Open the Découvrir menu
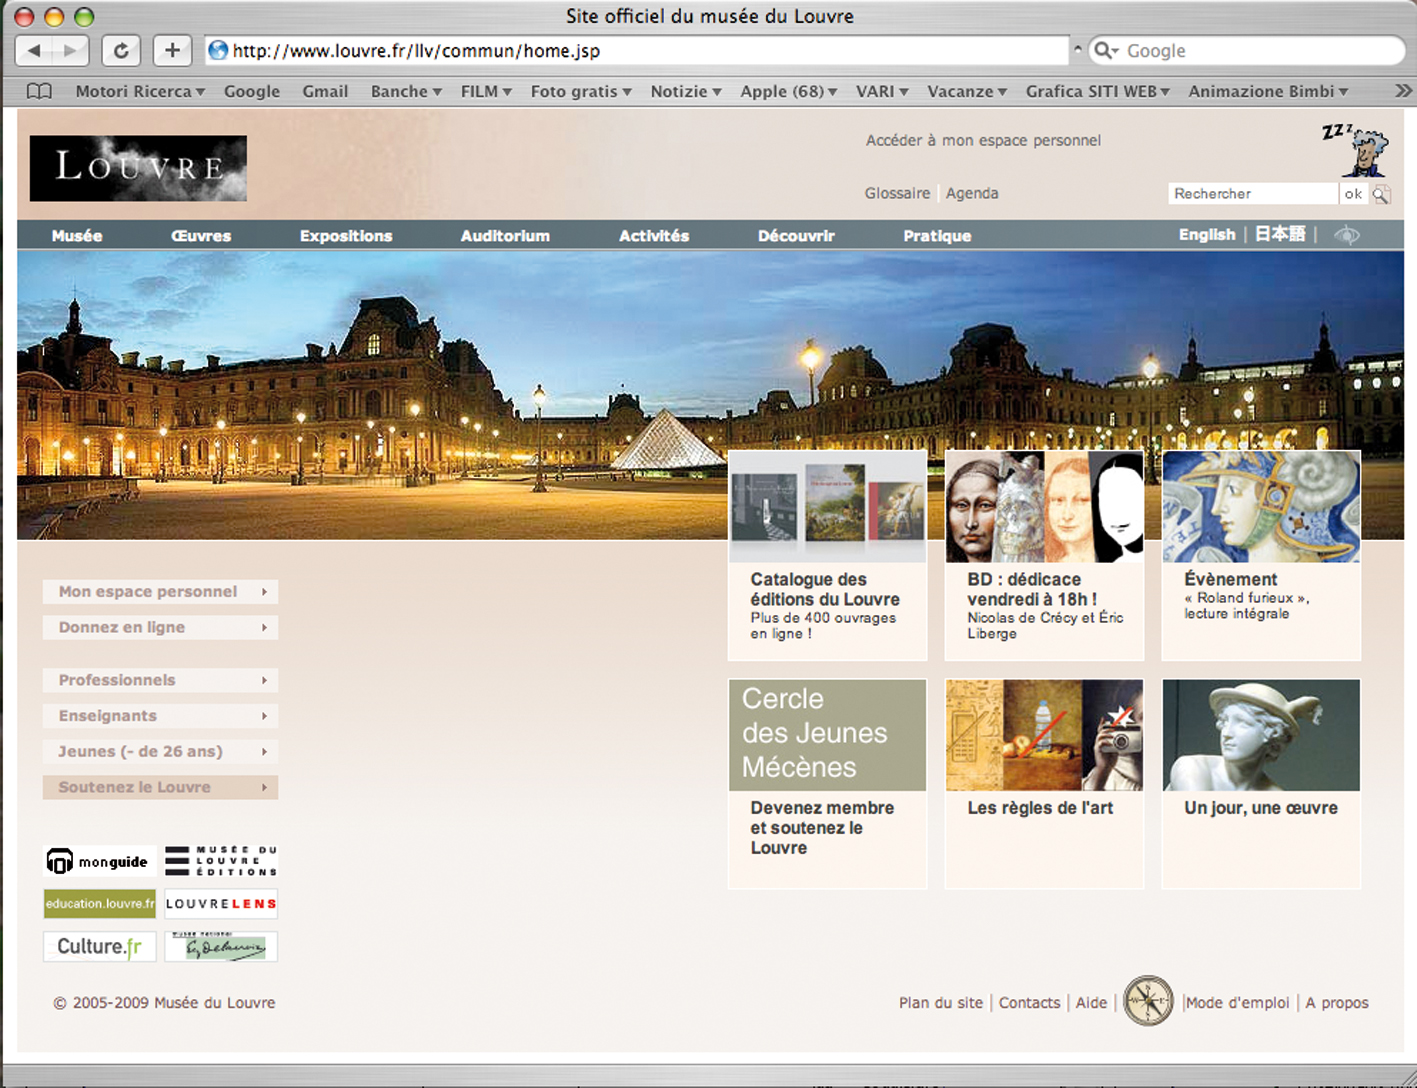 click(x=796, y=236)
